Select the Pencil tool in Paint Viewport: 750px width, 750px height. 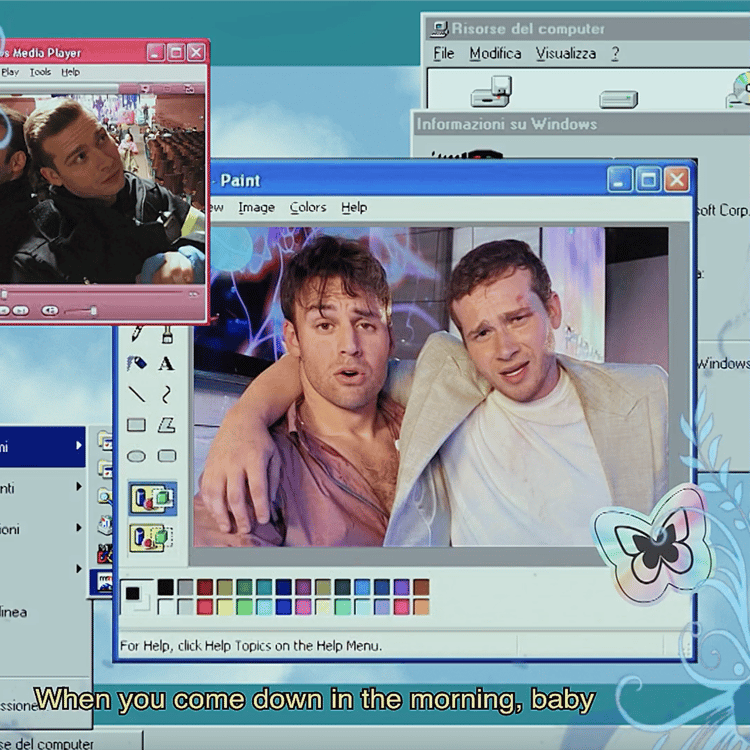[x=137, y=333]
